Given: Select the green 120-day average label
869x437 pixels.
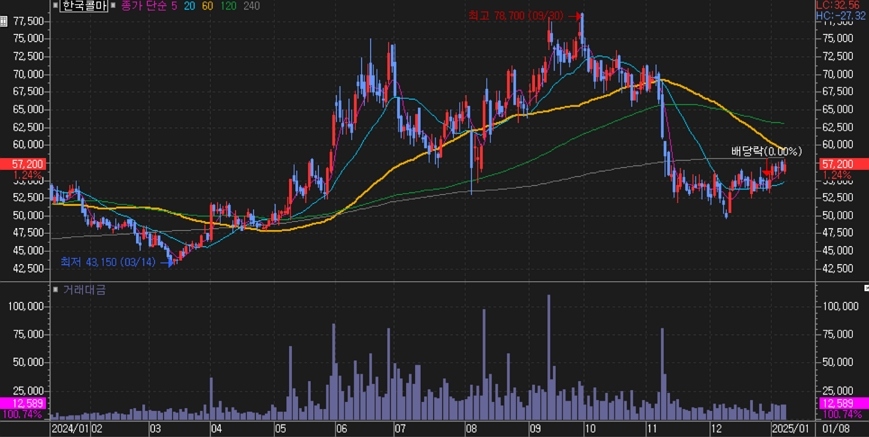Looking at the screenshot, I should [228, 6].
